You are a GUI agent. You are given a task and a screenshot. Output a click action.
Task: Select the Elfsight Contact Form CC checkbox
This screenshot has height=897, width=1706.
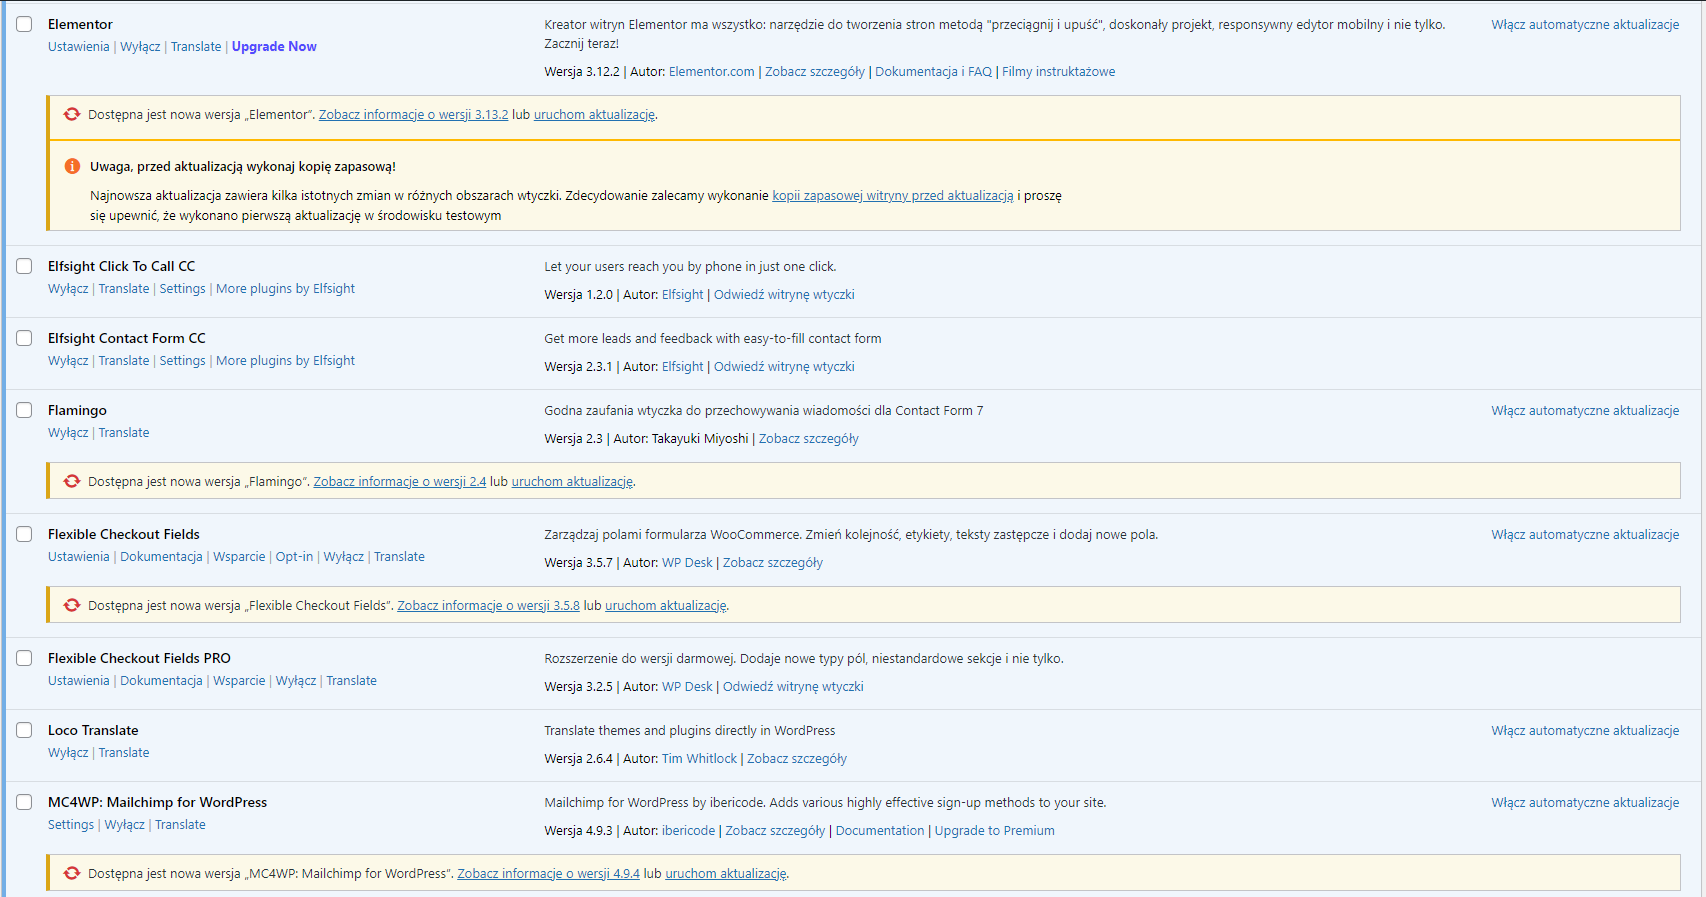pyautogui.click(x=24, y=338)
